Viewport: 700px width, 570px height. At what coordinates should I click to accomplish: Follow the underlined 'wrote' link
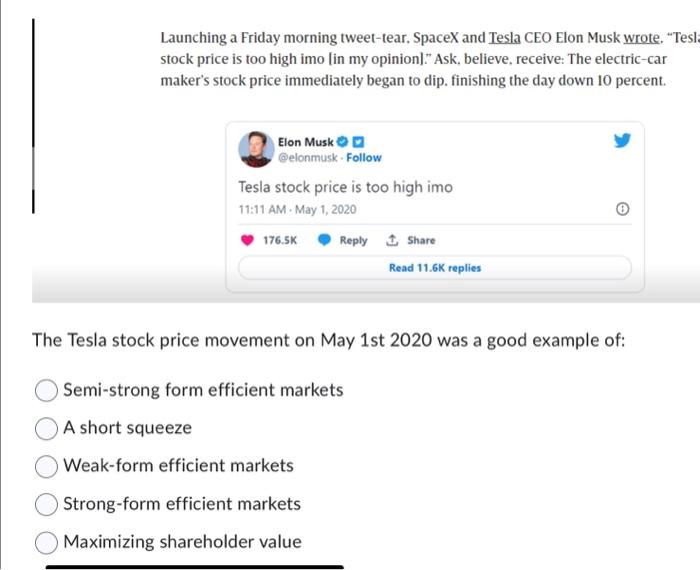pos(641,37)
